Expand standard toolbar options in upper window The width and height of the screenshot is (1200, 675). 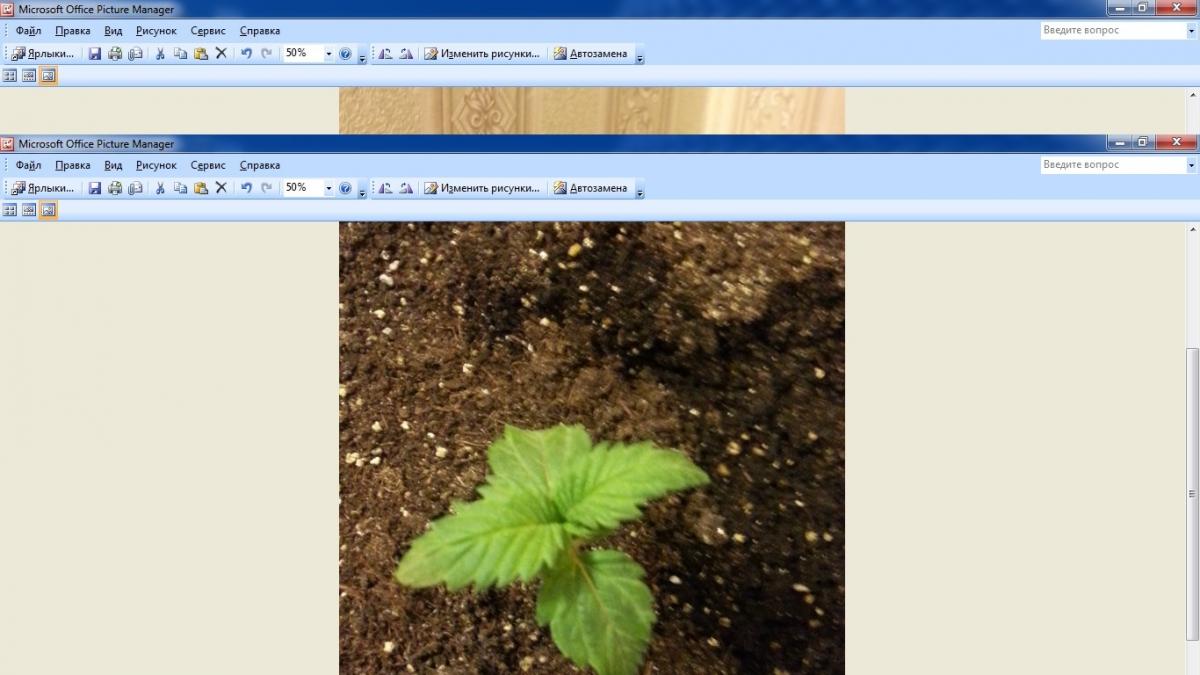[x=362, y=55]
